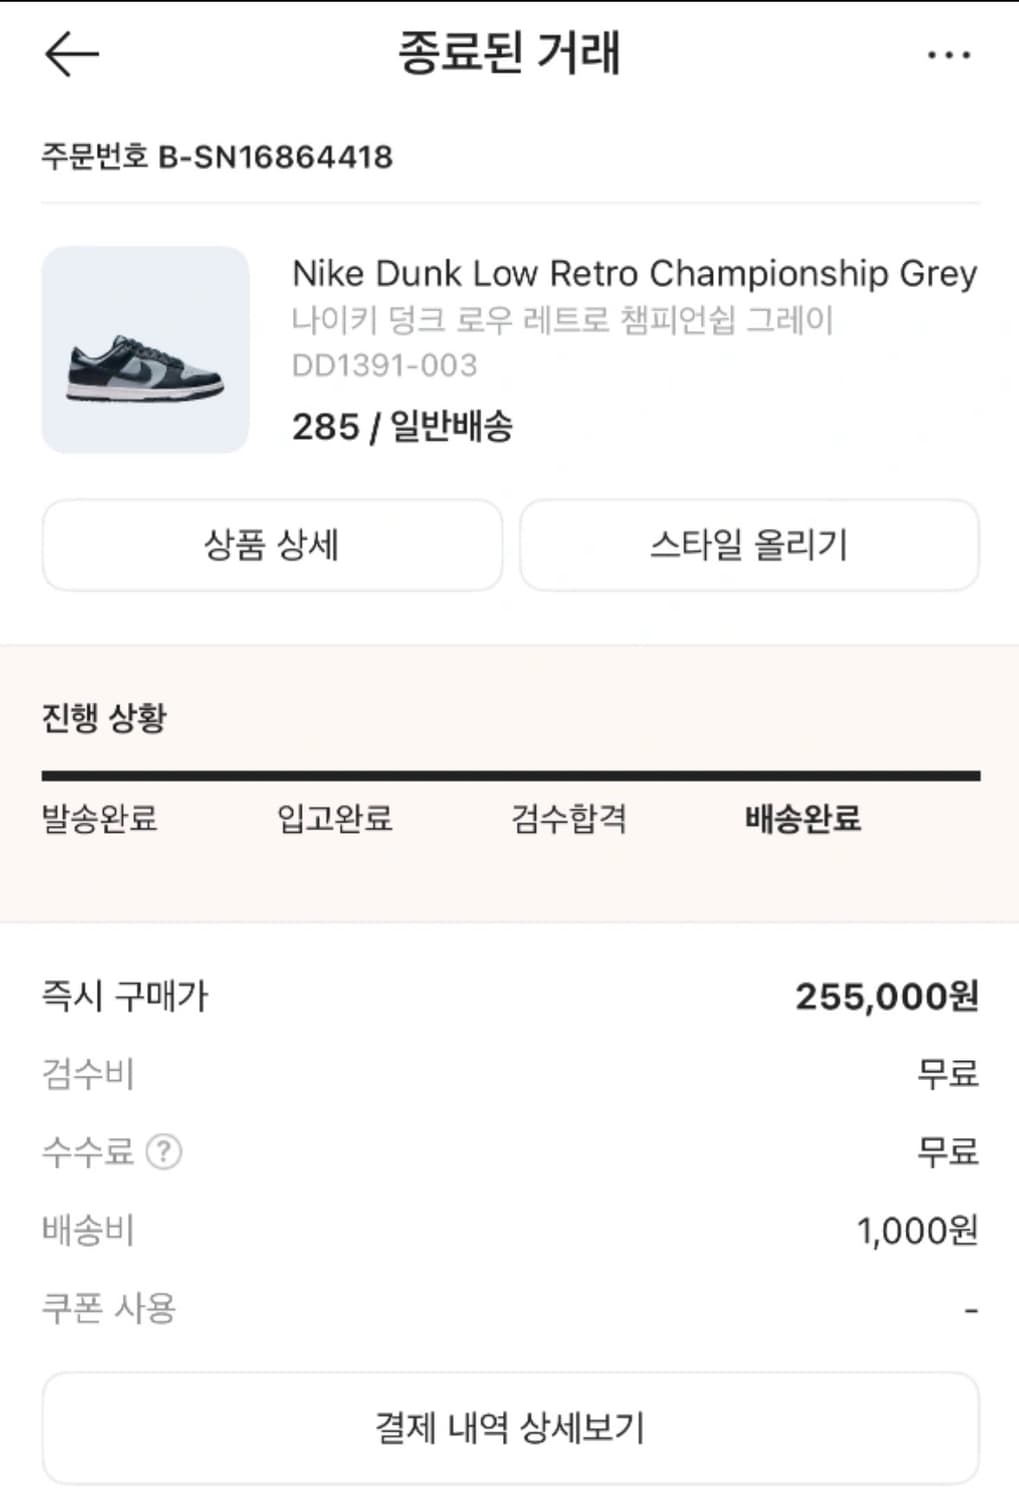Tap the back arrow icon
Viewport: 1019px width, 1500px height.
click(72, 54)
